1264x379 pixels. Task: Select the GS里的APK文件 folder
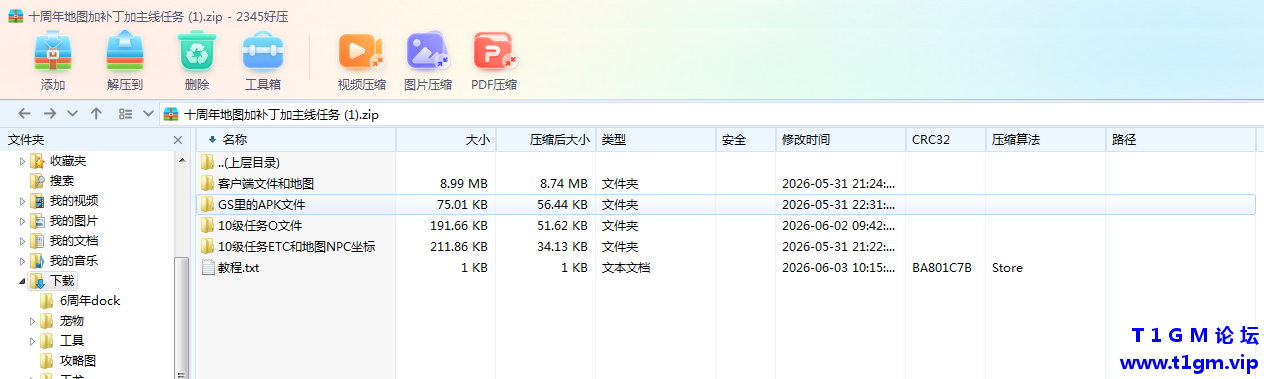tap(726, 204)
